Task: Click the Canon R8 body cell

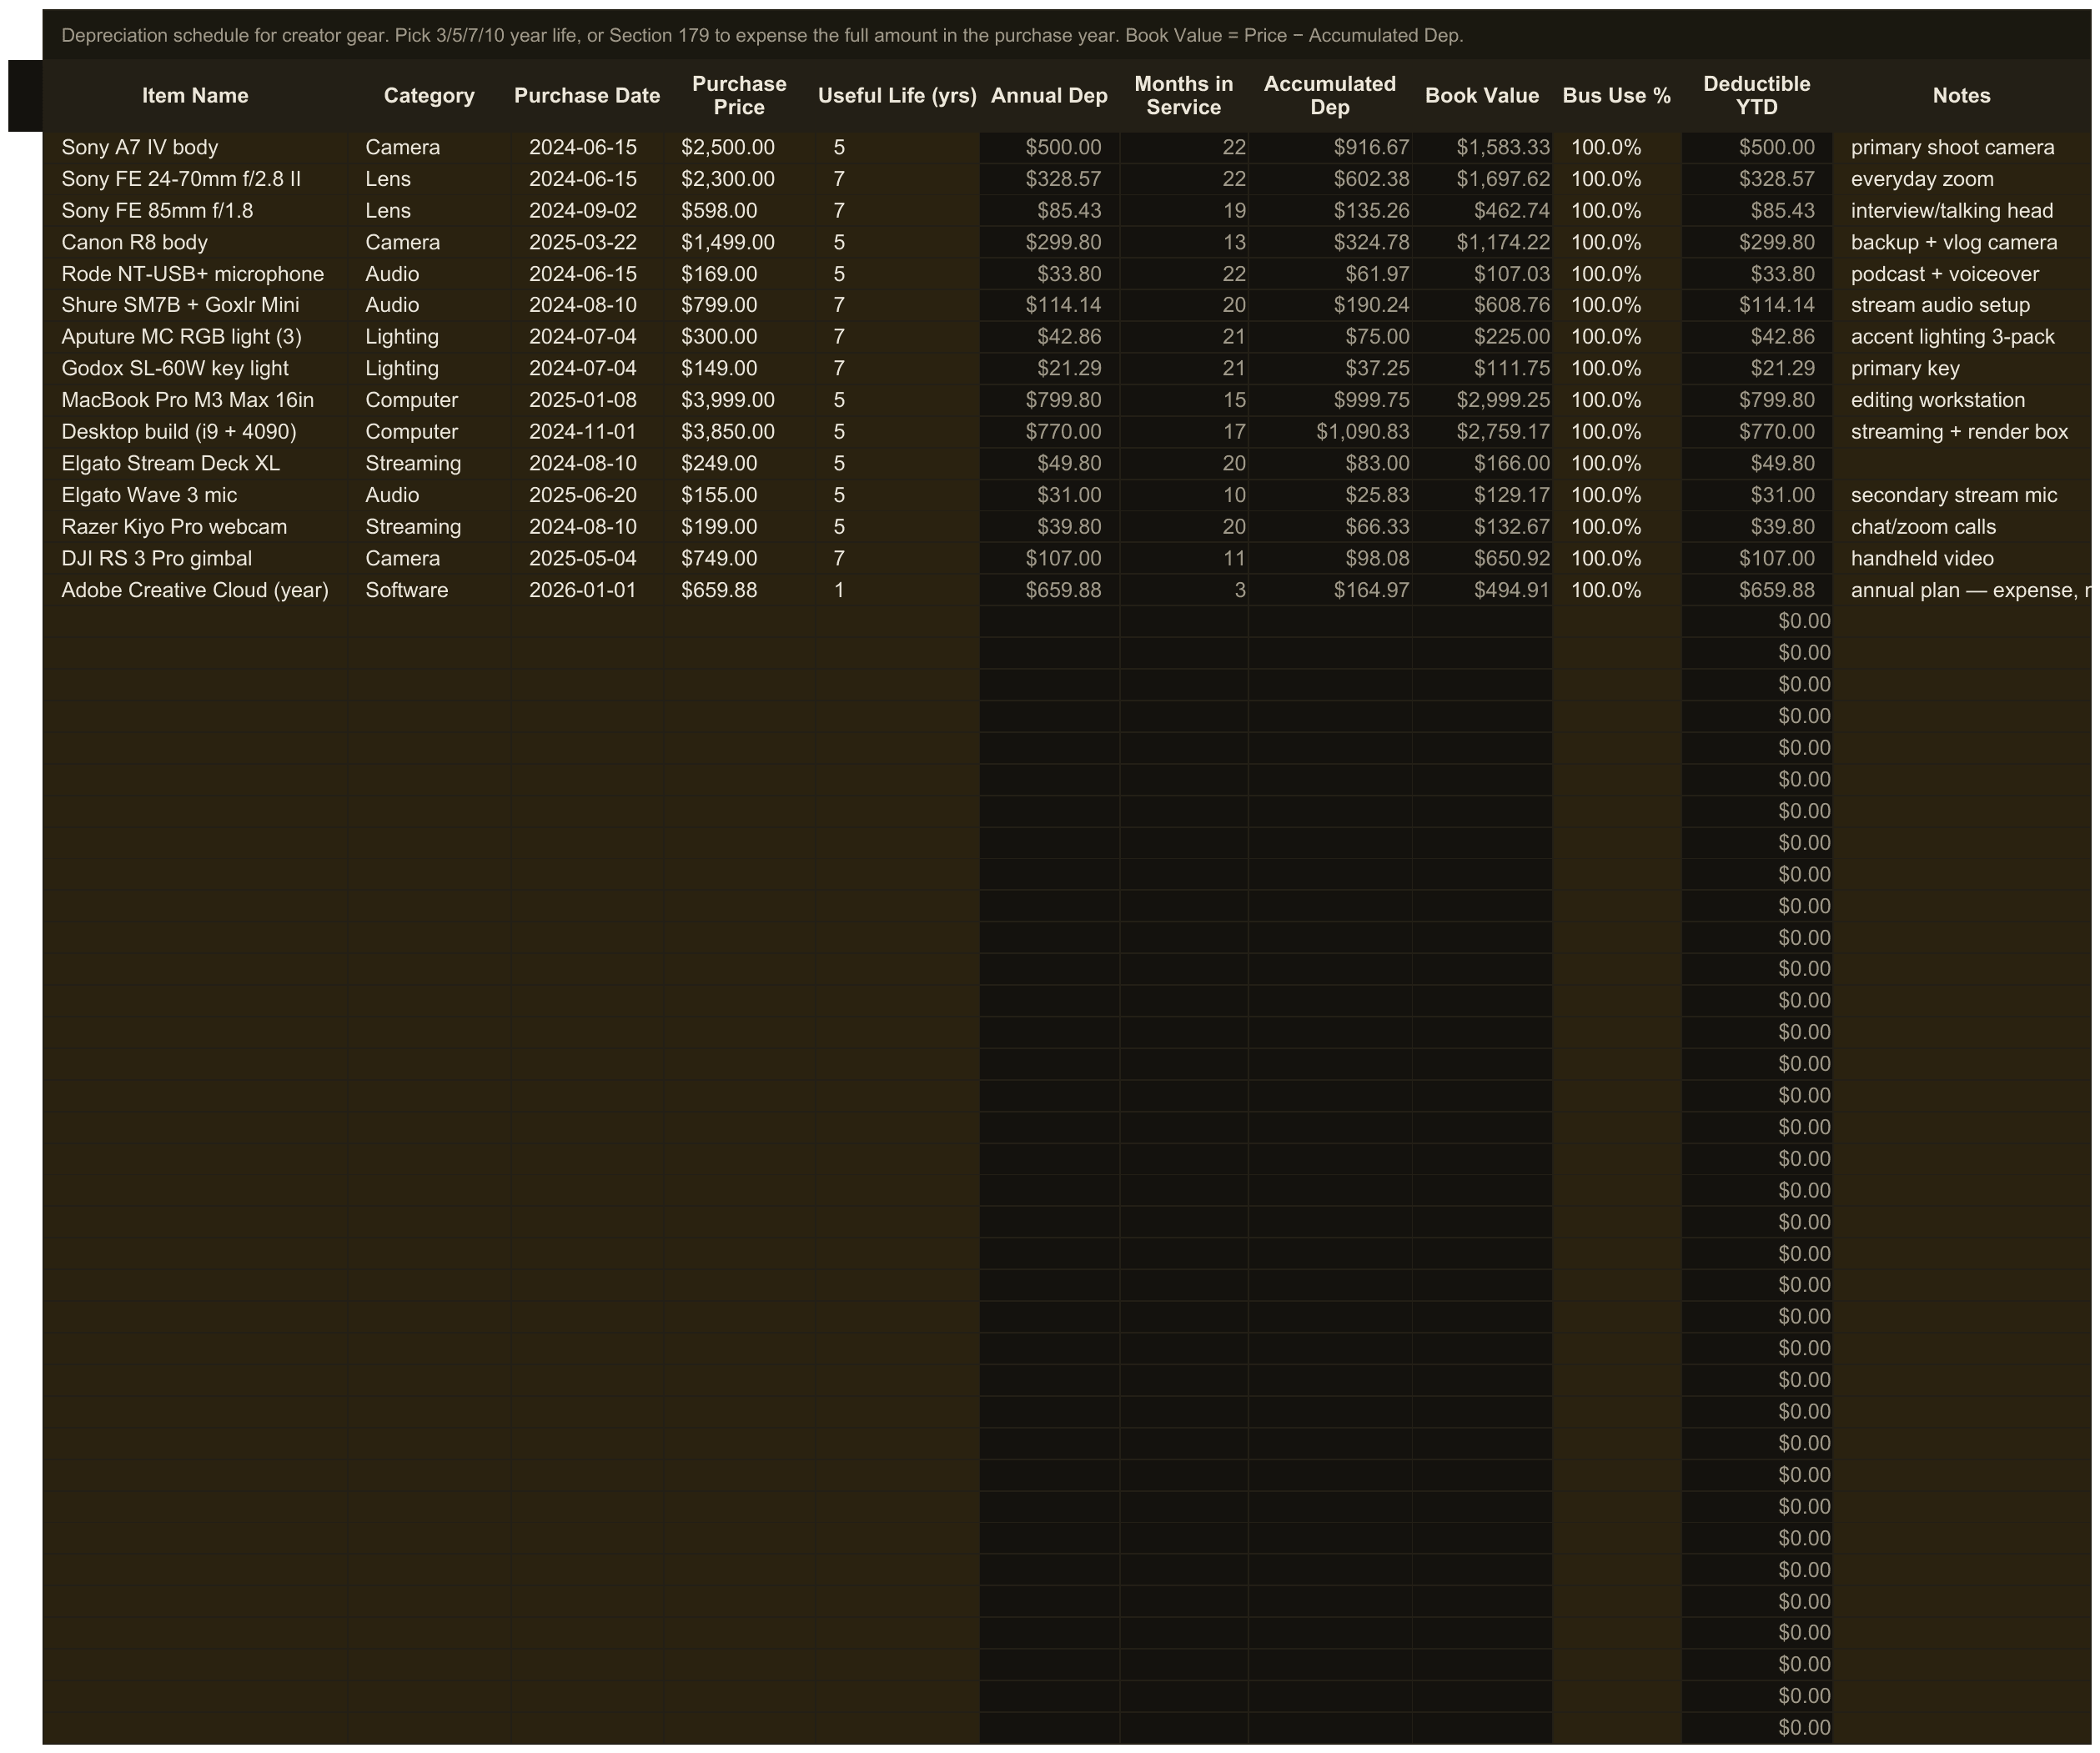Action: pyautogui.click(x=195, y=243)
